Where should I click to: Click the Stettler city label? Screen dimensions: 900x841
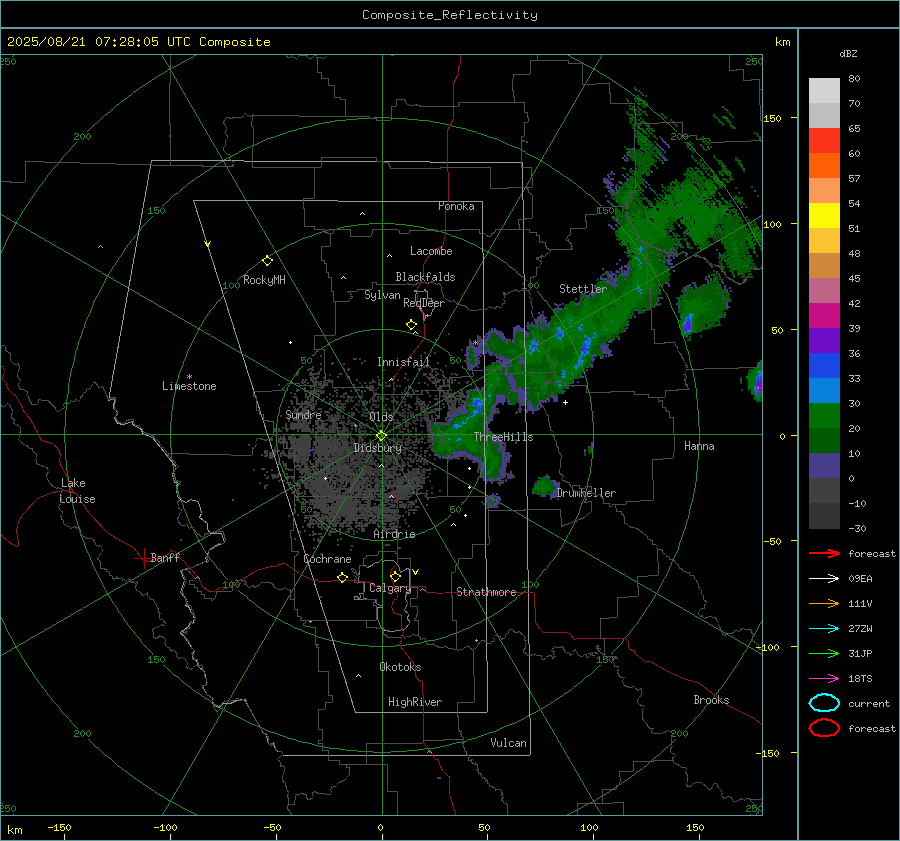click(583, 289)
